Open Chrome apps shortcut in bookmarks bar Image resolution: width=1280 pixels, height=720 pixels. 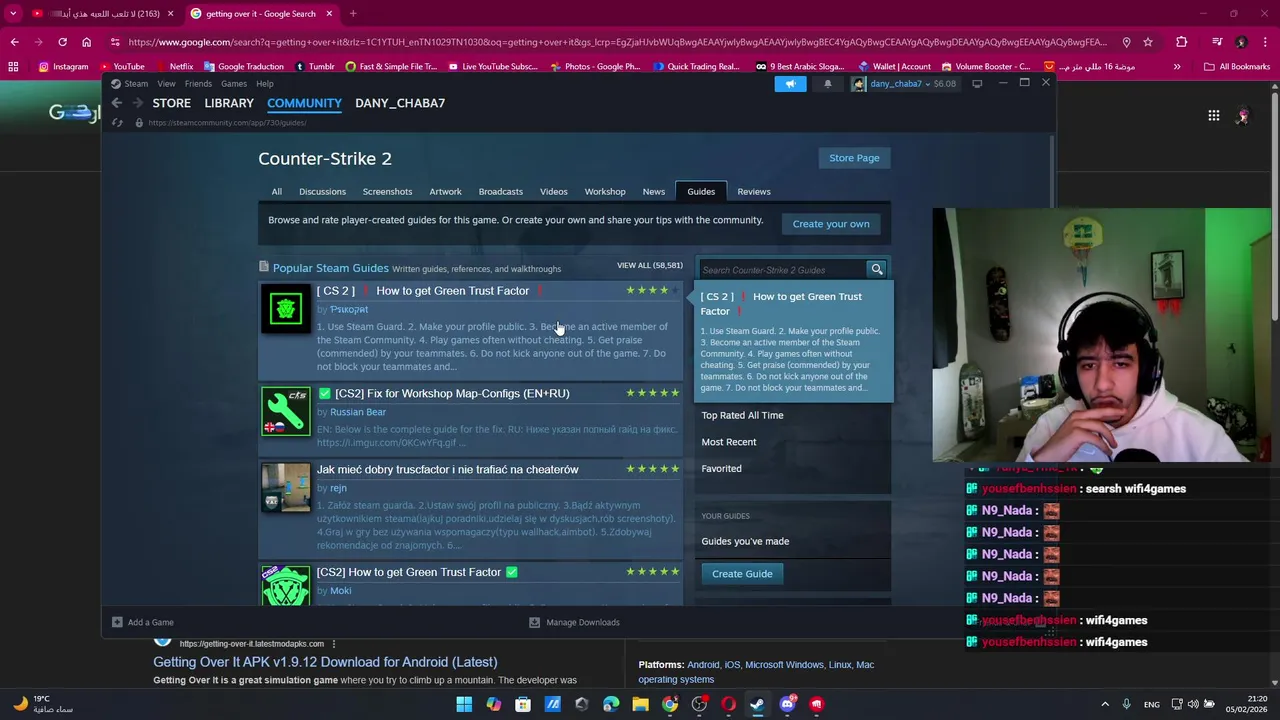pyautogui.click(x=13, y=67)
